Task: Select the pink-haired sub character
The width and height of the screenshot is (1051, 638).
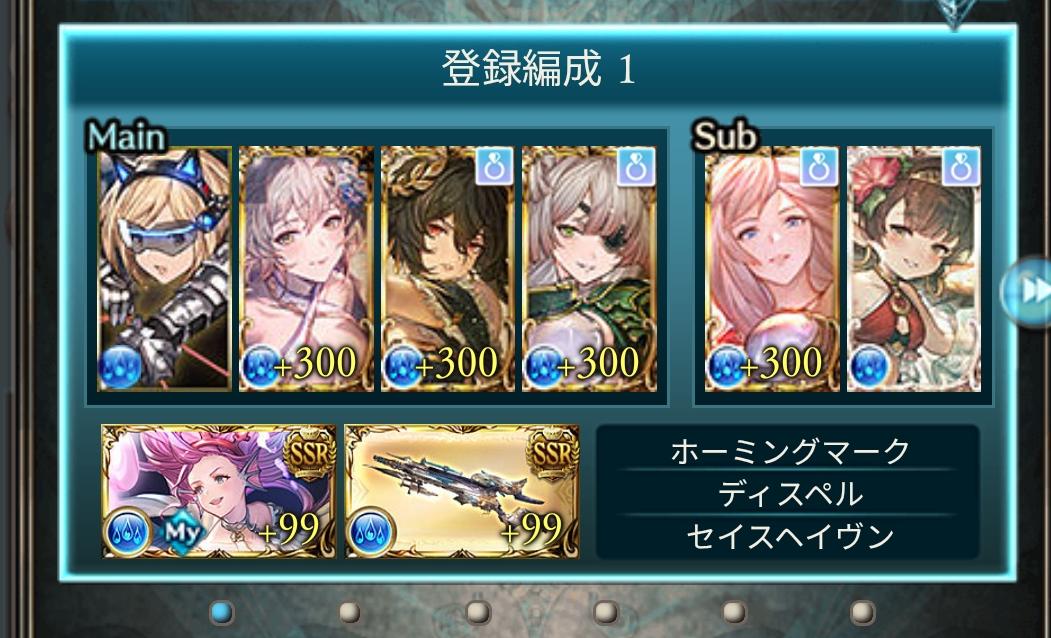Action: (x=772, y=269)
